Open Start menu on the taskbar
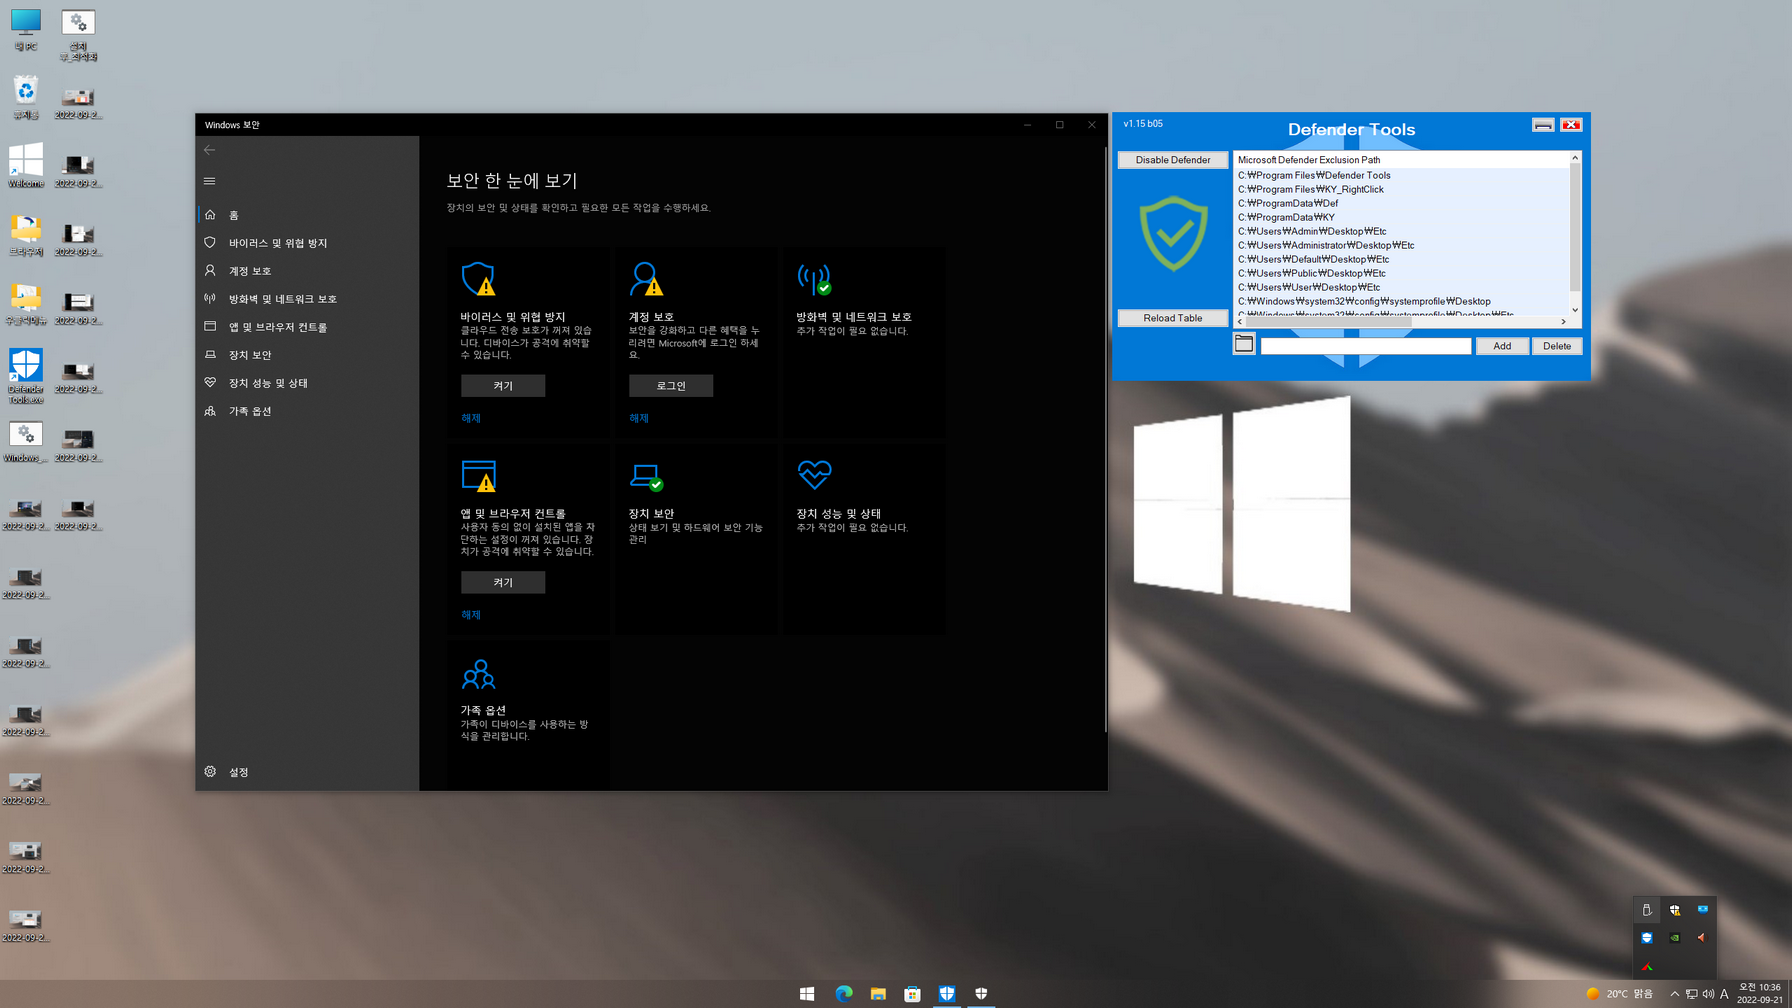The height and width of the screenshot is (1008, 1792). click(807, 993)
